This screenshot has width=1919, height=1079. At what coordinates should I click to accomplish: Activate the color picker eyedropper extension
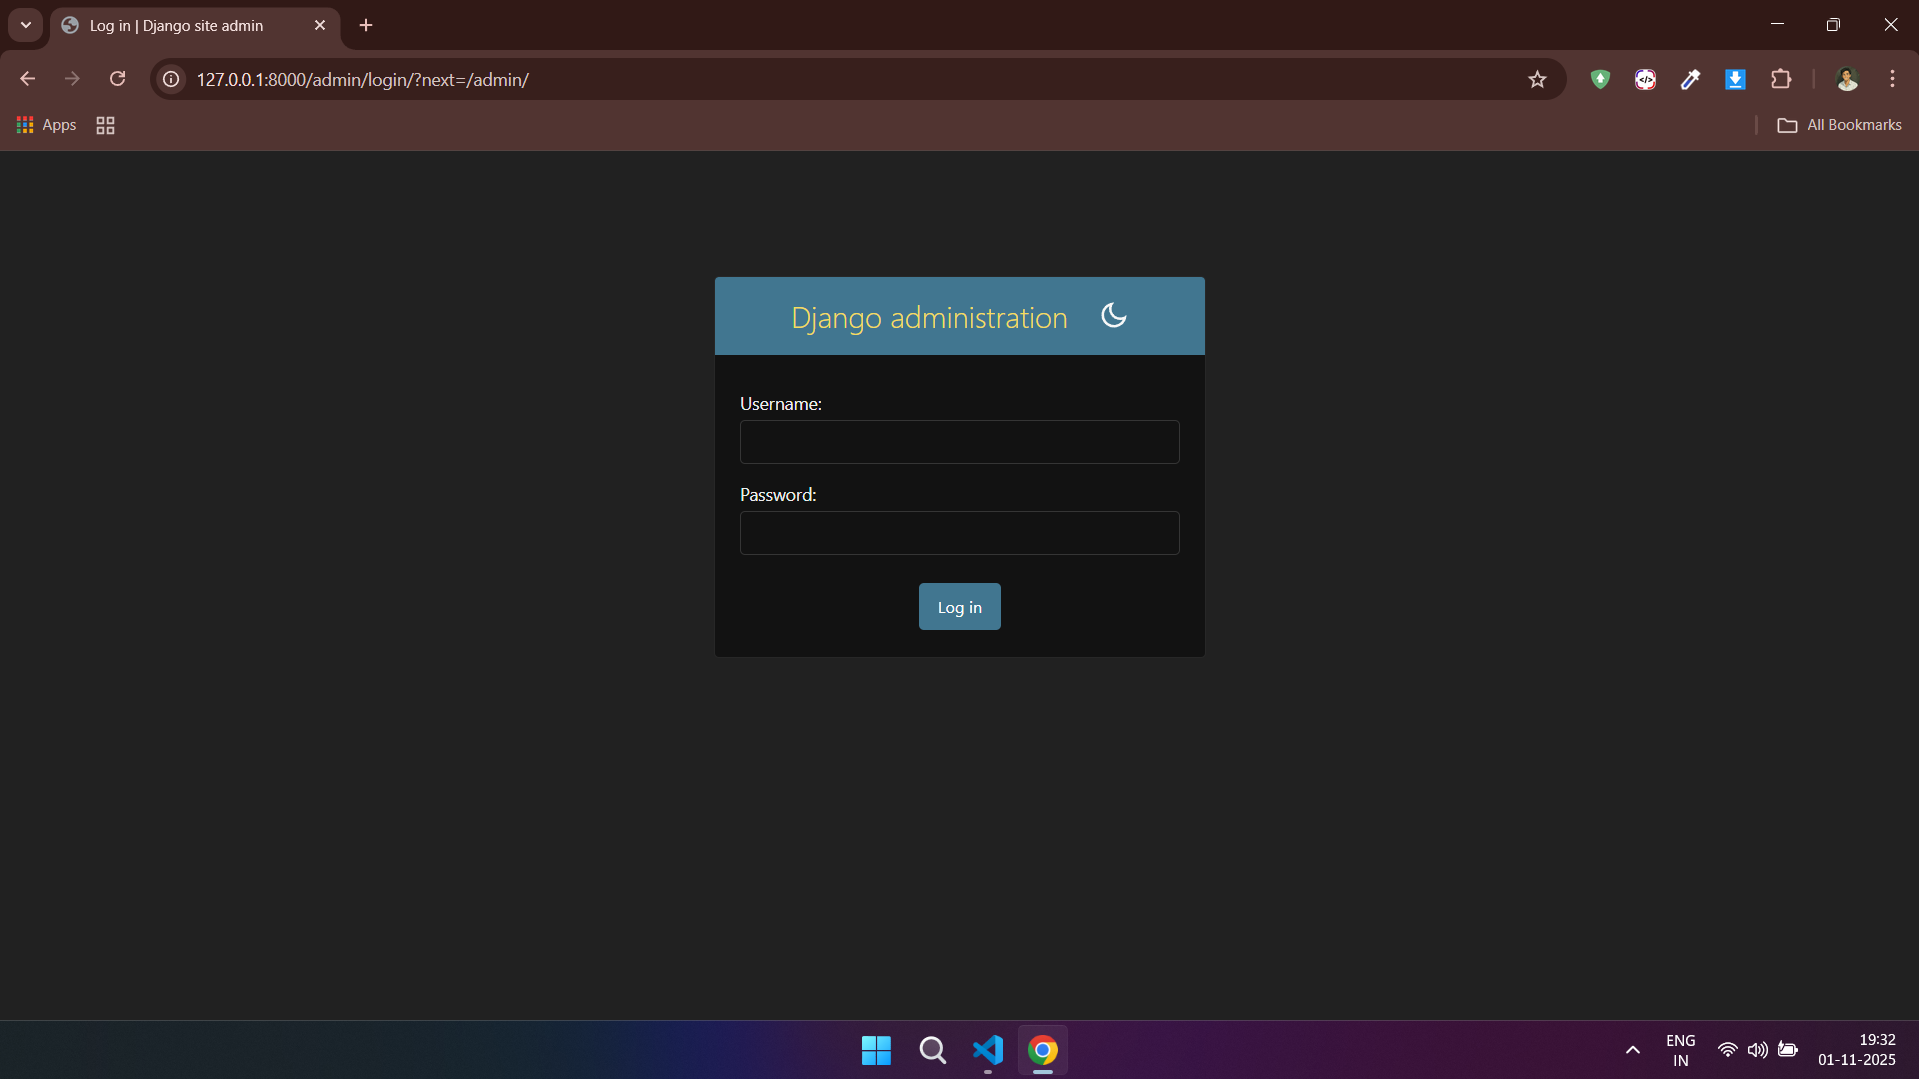[x=1690, y=79]
